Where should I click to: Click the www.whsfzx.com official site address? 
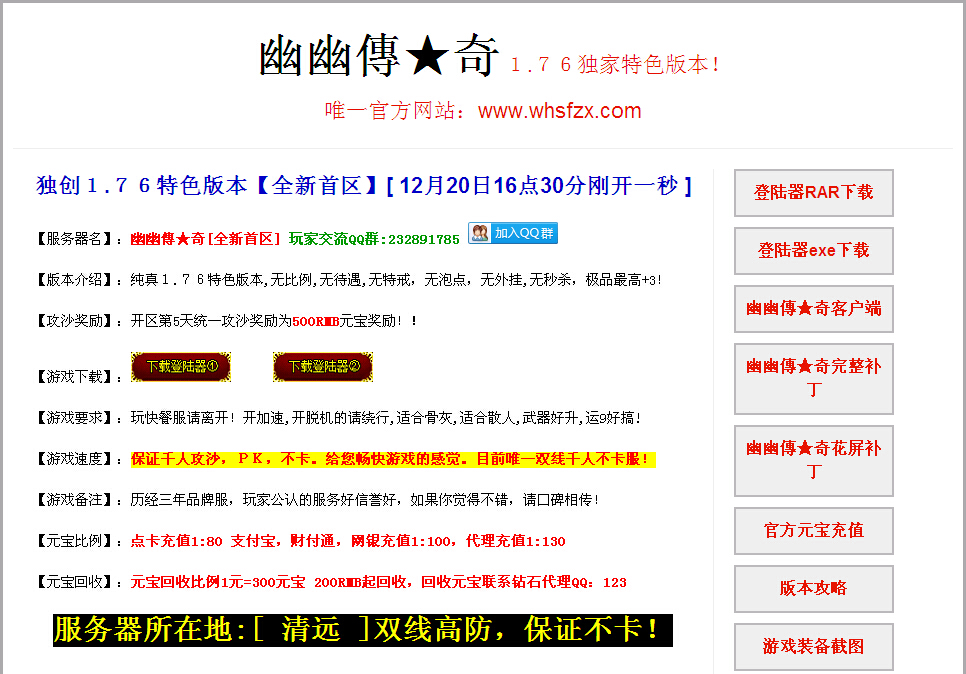coord(559,111)
